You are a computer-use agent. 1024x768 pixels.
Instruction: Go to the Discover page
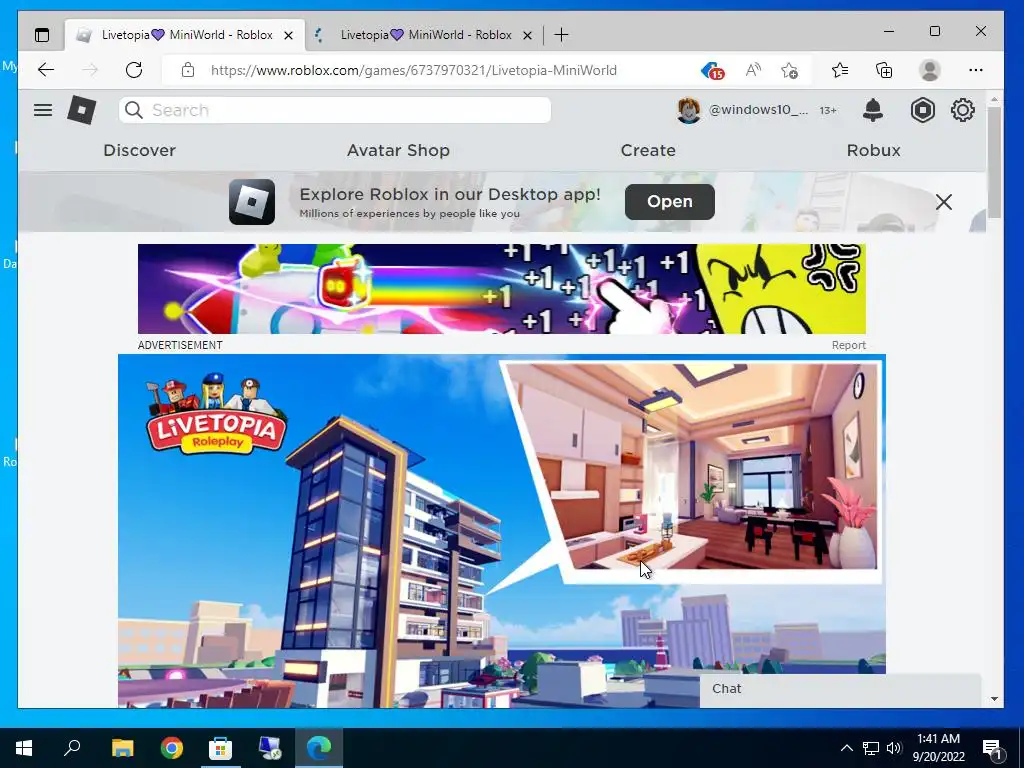(140, 150)
